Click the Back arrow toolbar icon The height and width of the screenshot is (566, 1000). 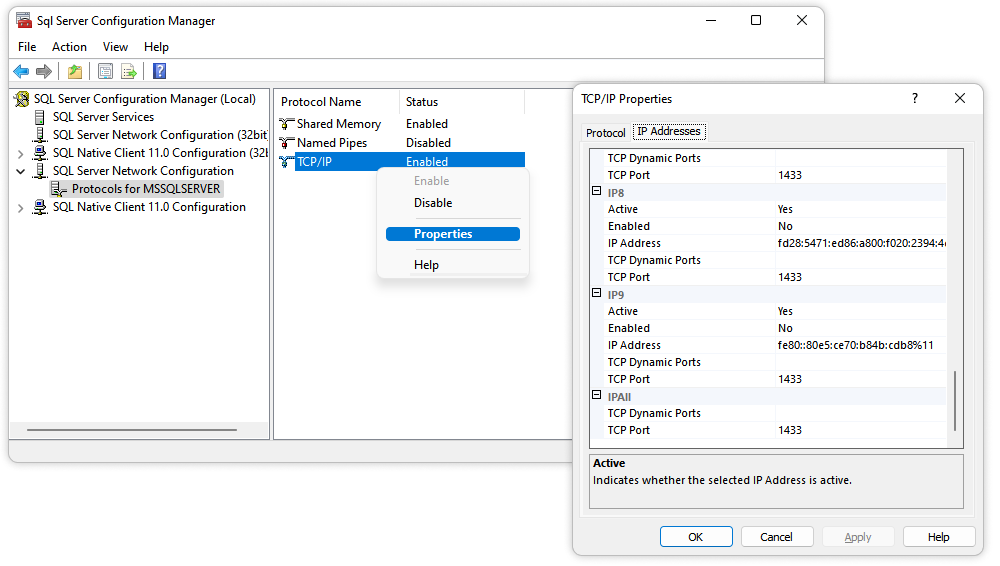click(x=21, y=71)
